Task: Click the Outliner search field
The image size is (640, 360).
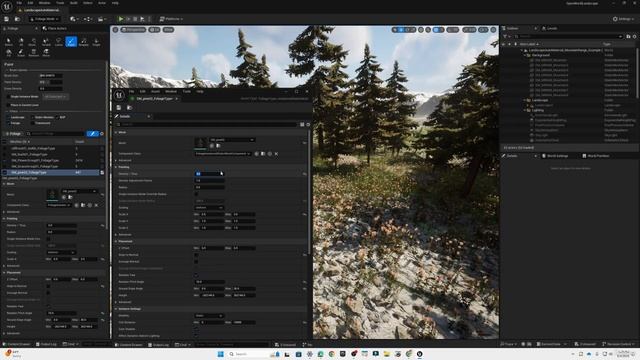Action: click(x=568, y=36)
